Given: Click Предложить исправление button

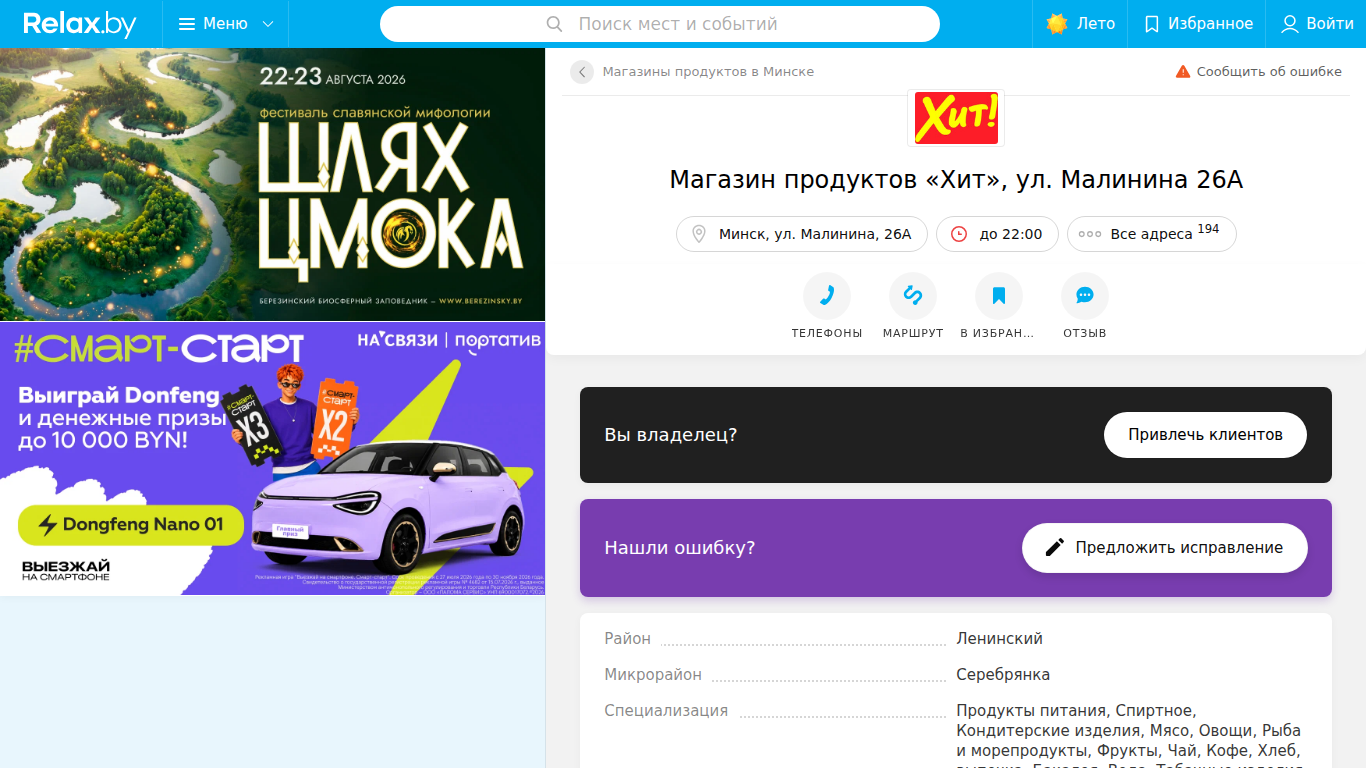Looking at the screenshot, I should [x=1165, y=548].
